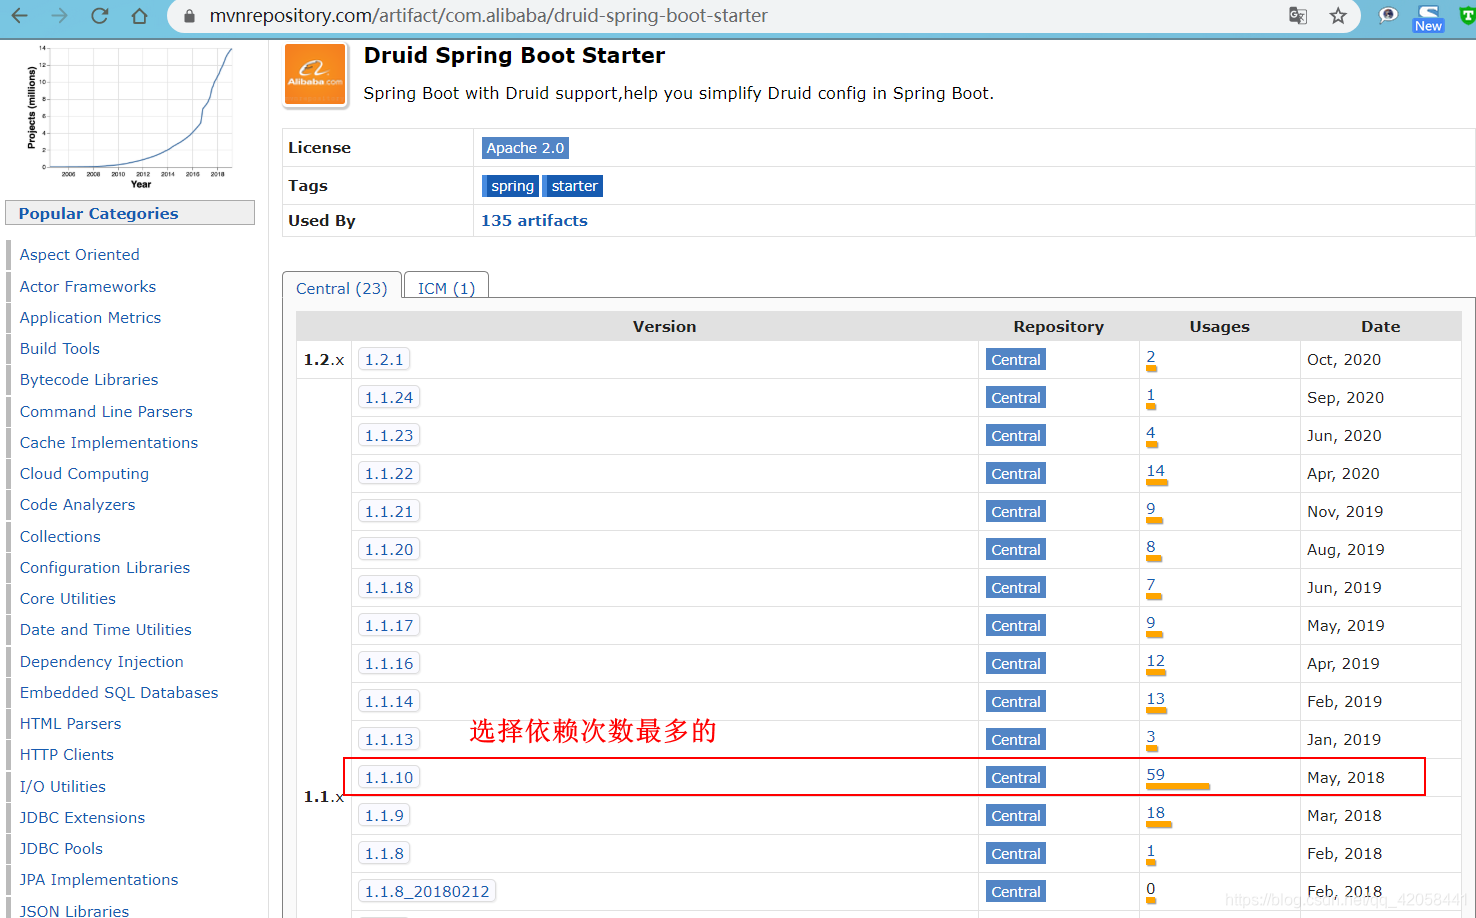Open version 1.1.24
The image size is (1476, 918).
(x=389, y=398)
